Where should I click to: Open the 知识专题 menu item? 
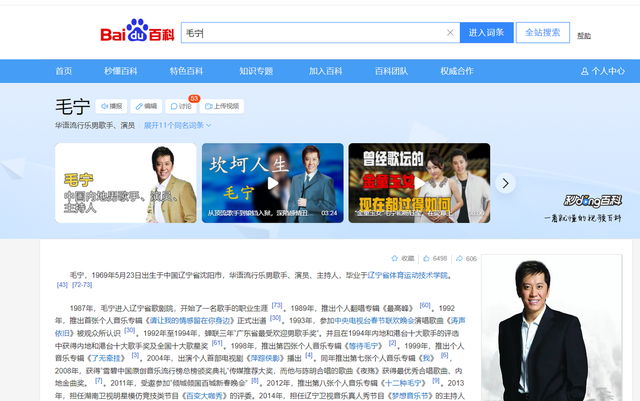(256, 71)
